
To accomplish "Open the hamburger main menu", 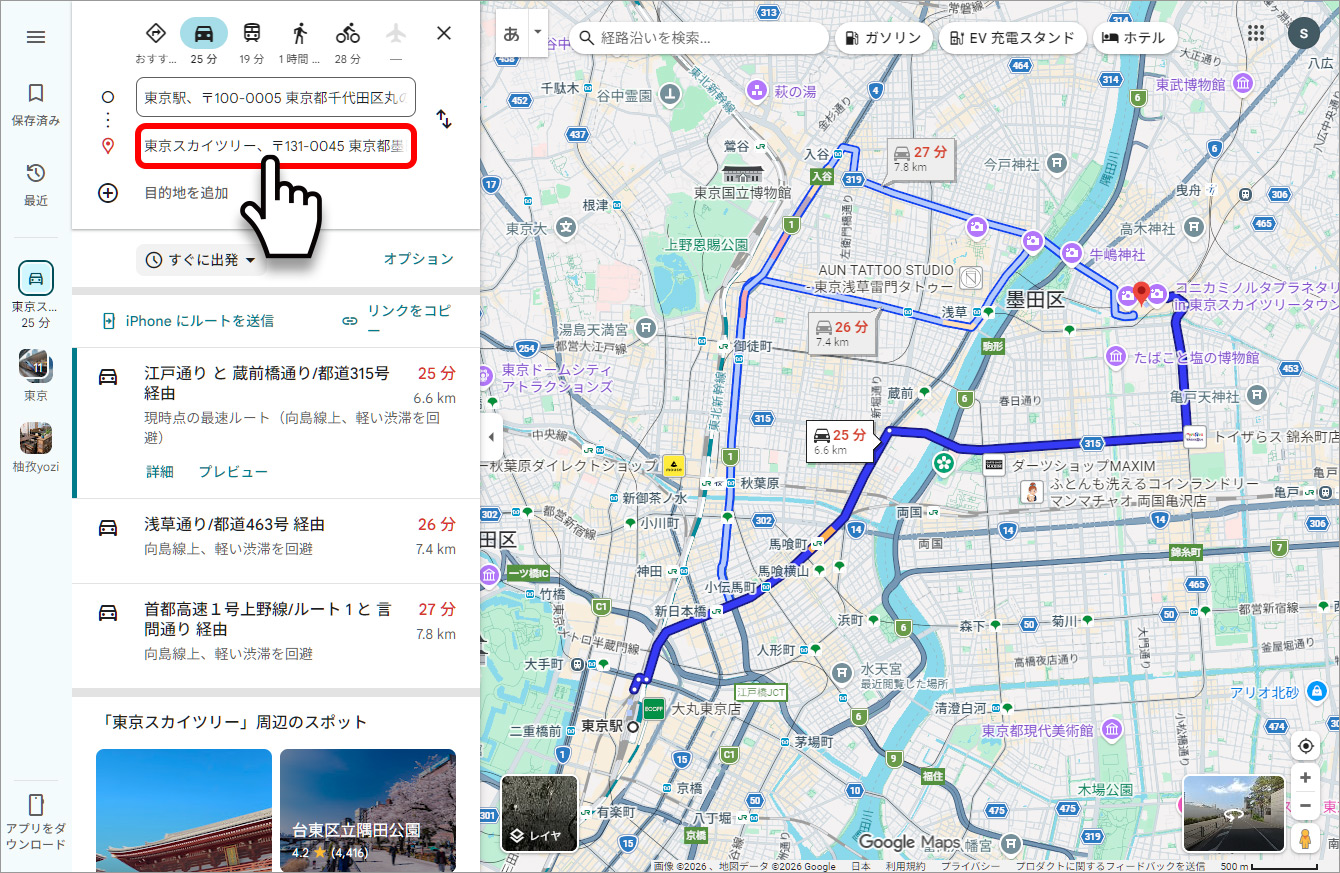I will 36,36.
